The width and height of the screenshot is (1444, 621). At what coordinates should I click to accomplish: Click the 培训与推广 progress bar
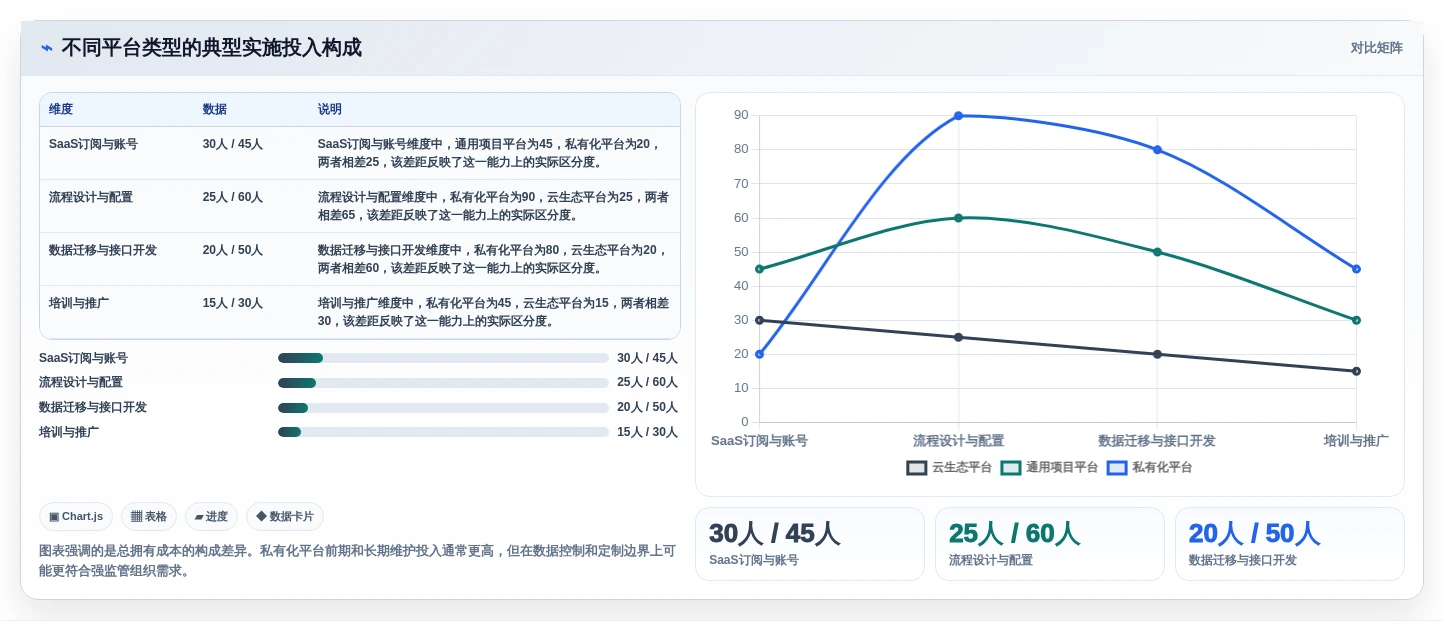(443, 432)
